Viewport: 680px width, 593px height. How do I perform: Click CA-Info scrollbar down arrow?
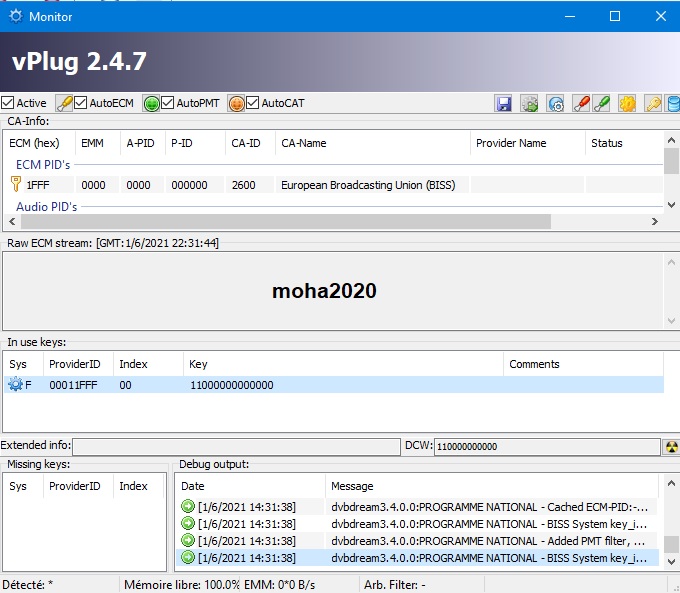[671, 205]
